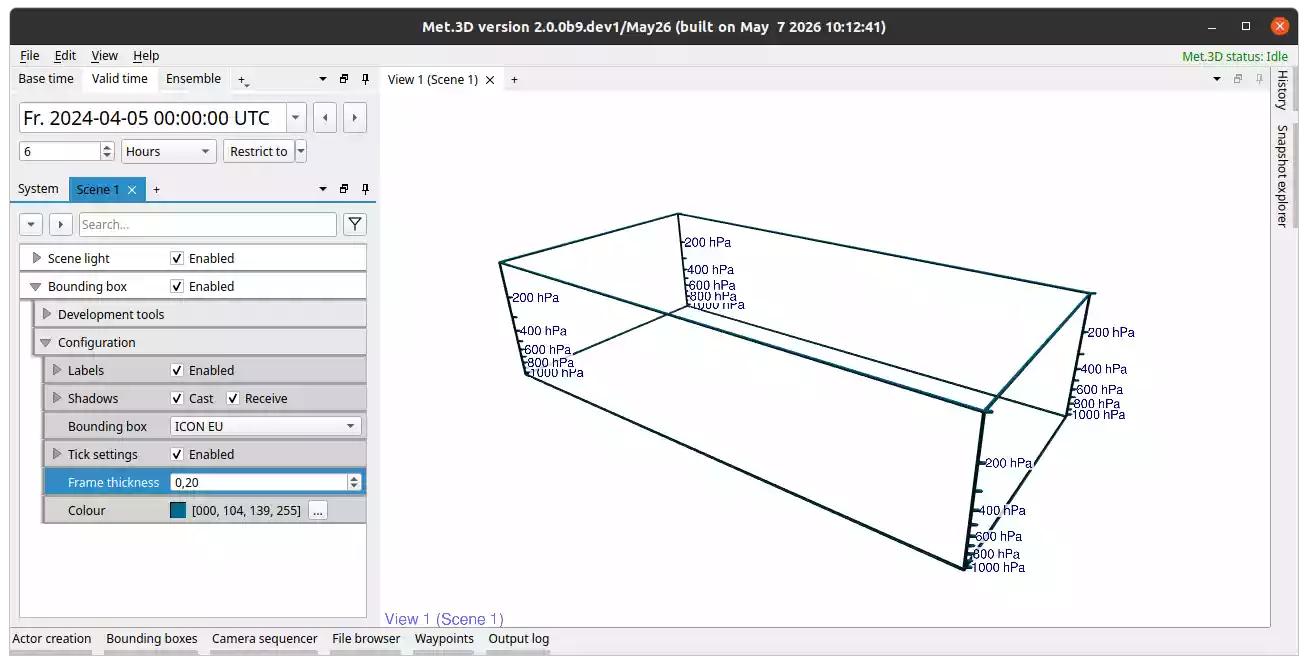Open the ICON EU bounding box dropdown
The image size is (1308, 665).
[x=266, y=426]
